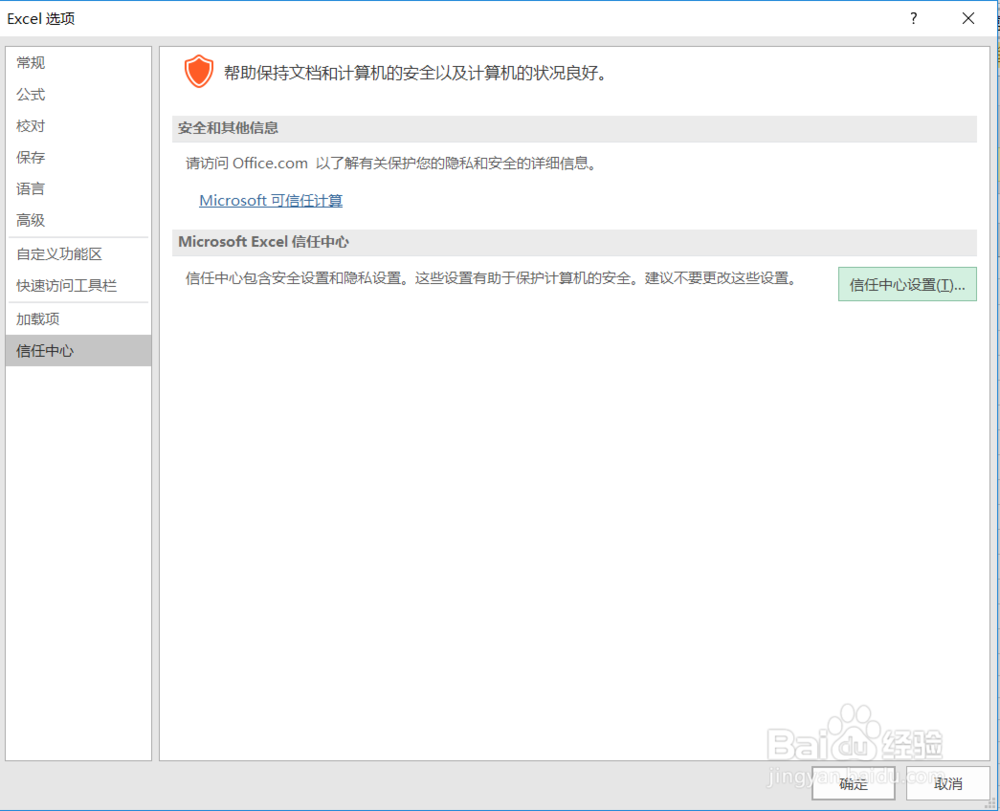
Task: Click the Microsoft Excel 信任中心 heading
Action: (x=263, y=242)
